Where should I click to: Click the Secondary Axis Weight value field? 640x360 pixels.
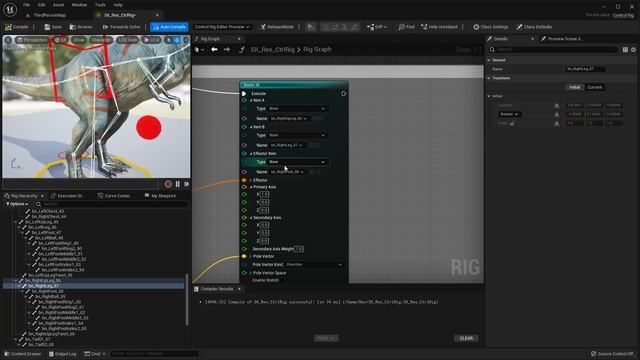299,249
